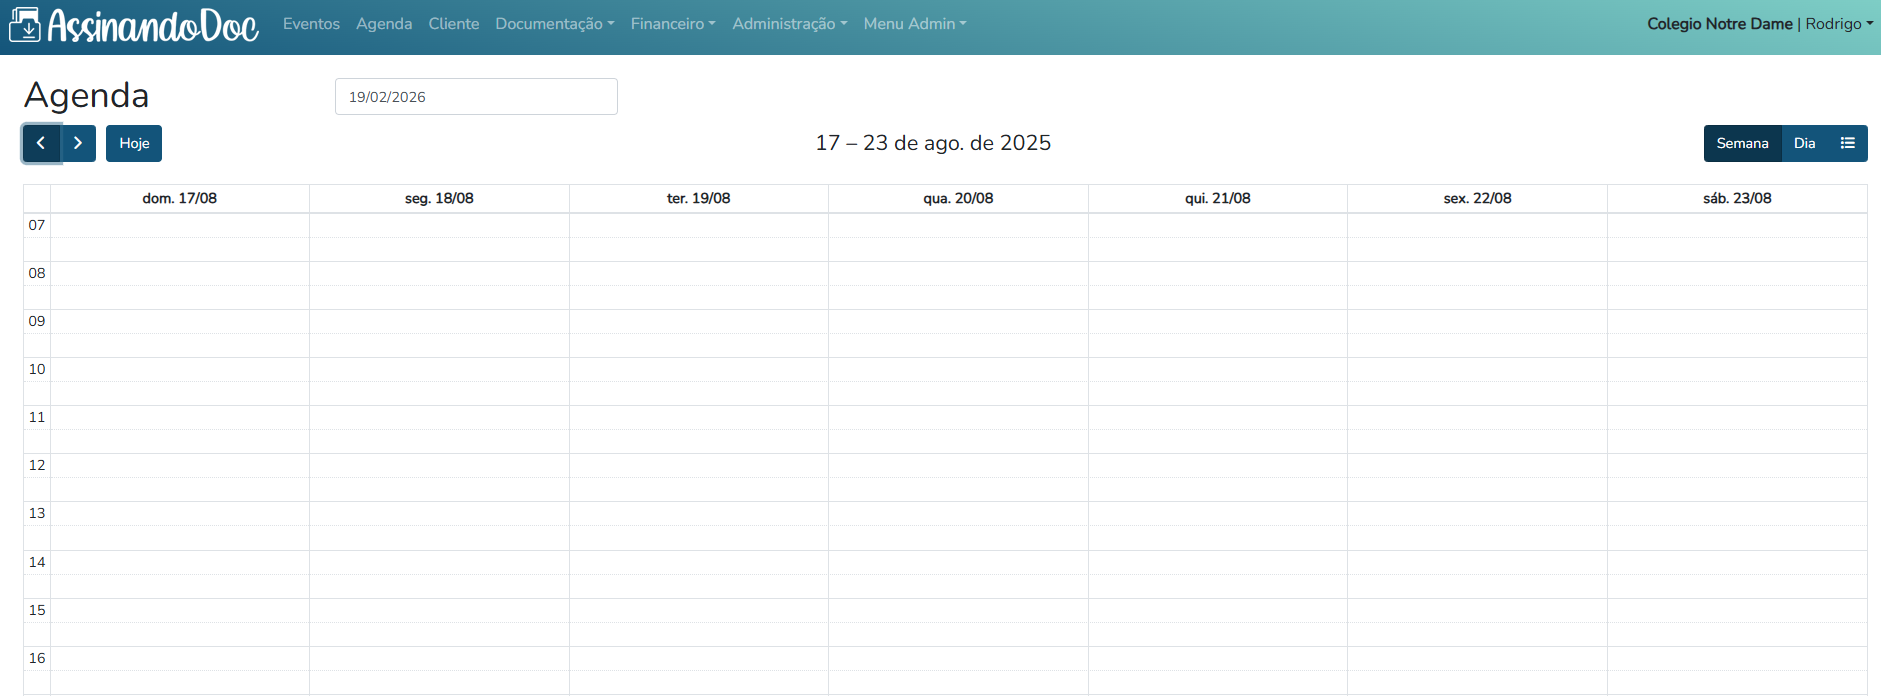Open the Eventos page
Viewport: 1881px width, 696px height.
coord(311,24)
